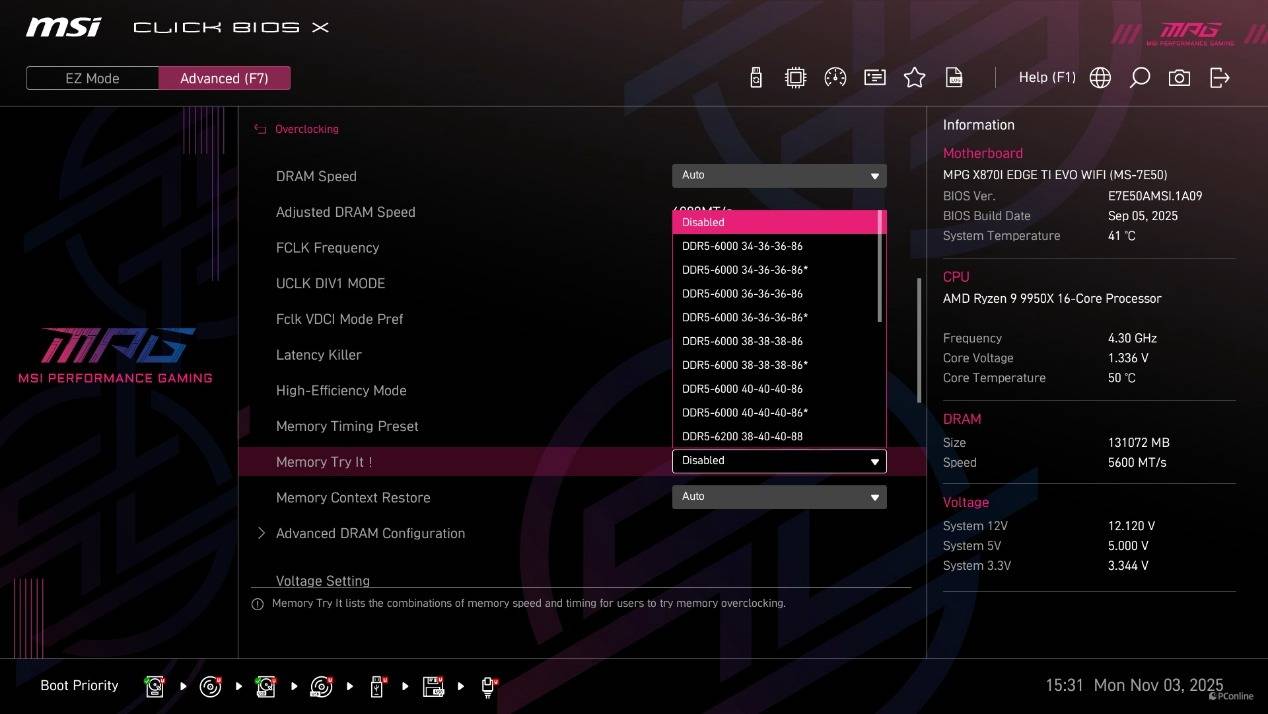Click the globe language icon
1268x714 pixels.
coord(1100,78)
